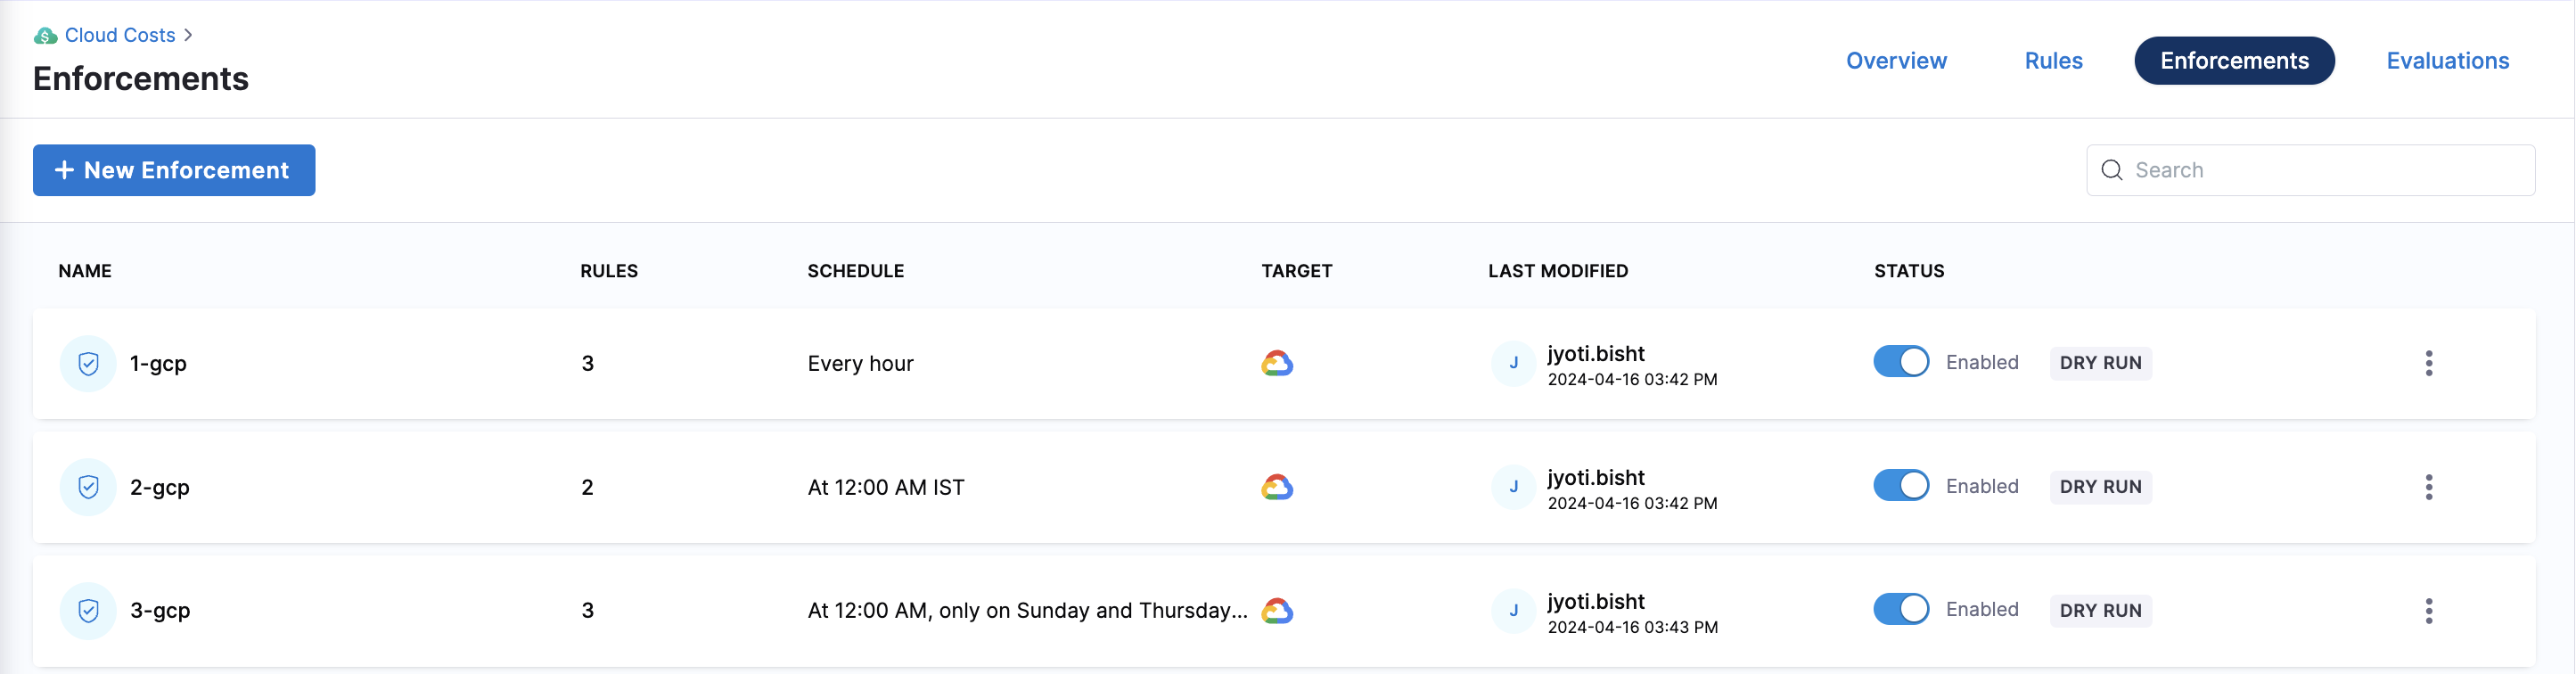Expand more actions for 3-gcp row

(x=2428, y=610)
